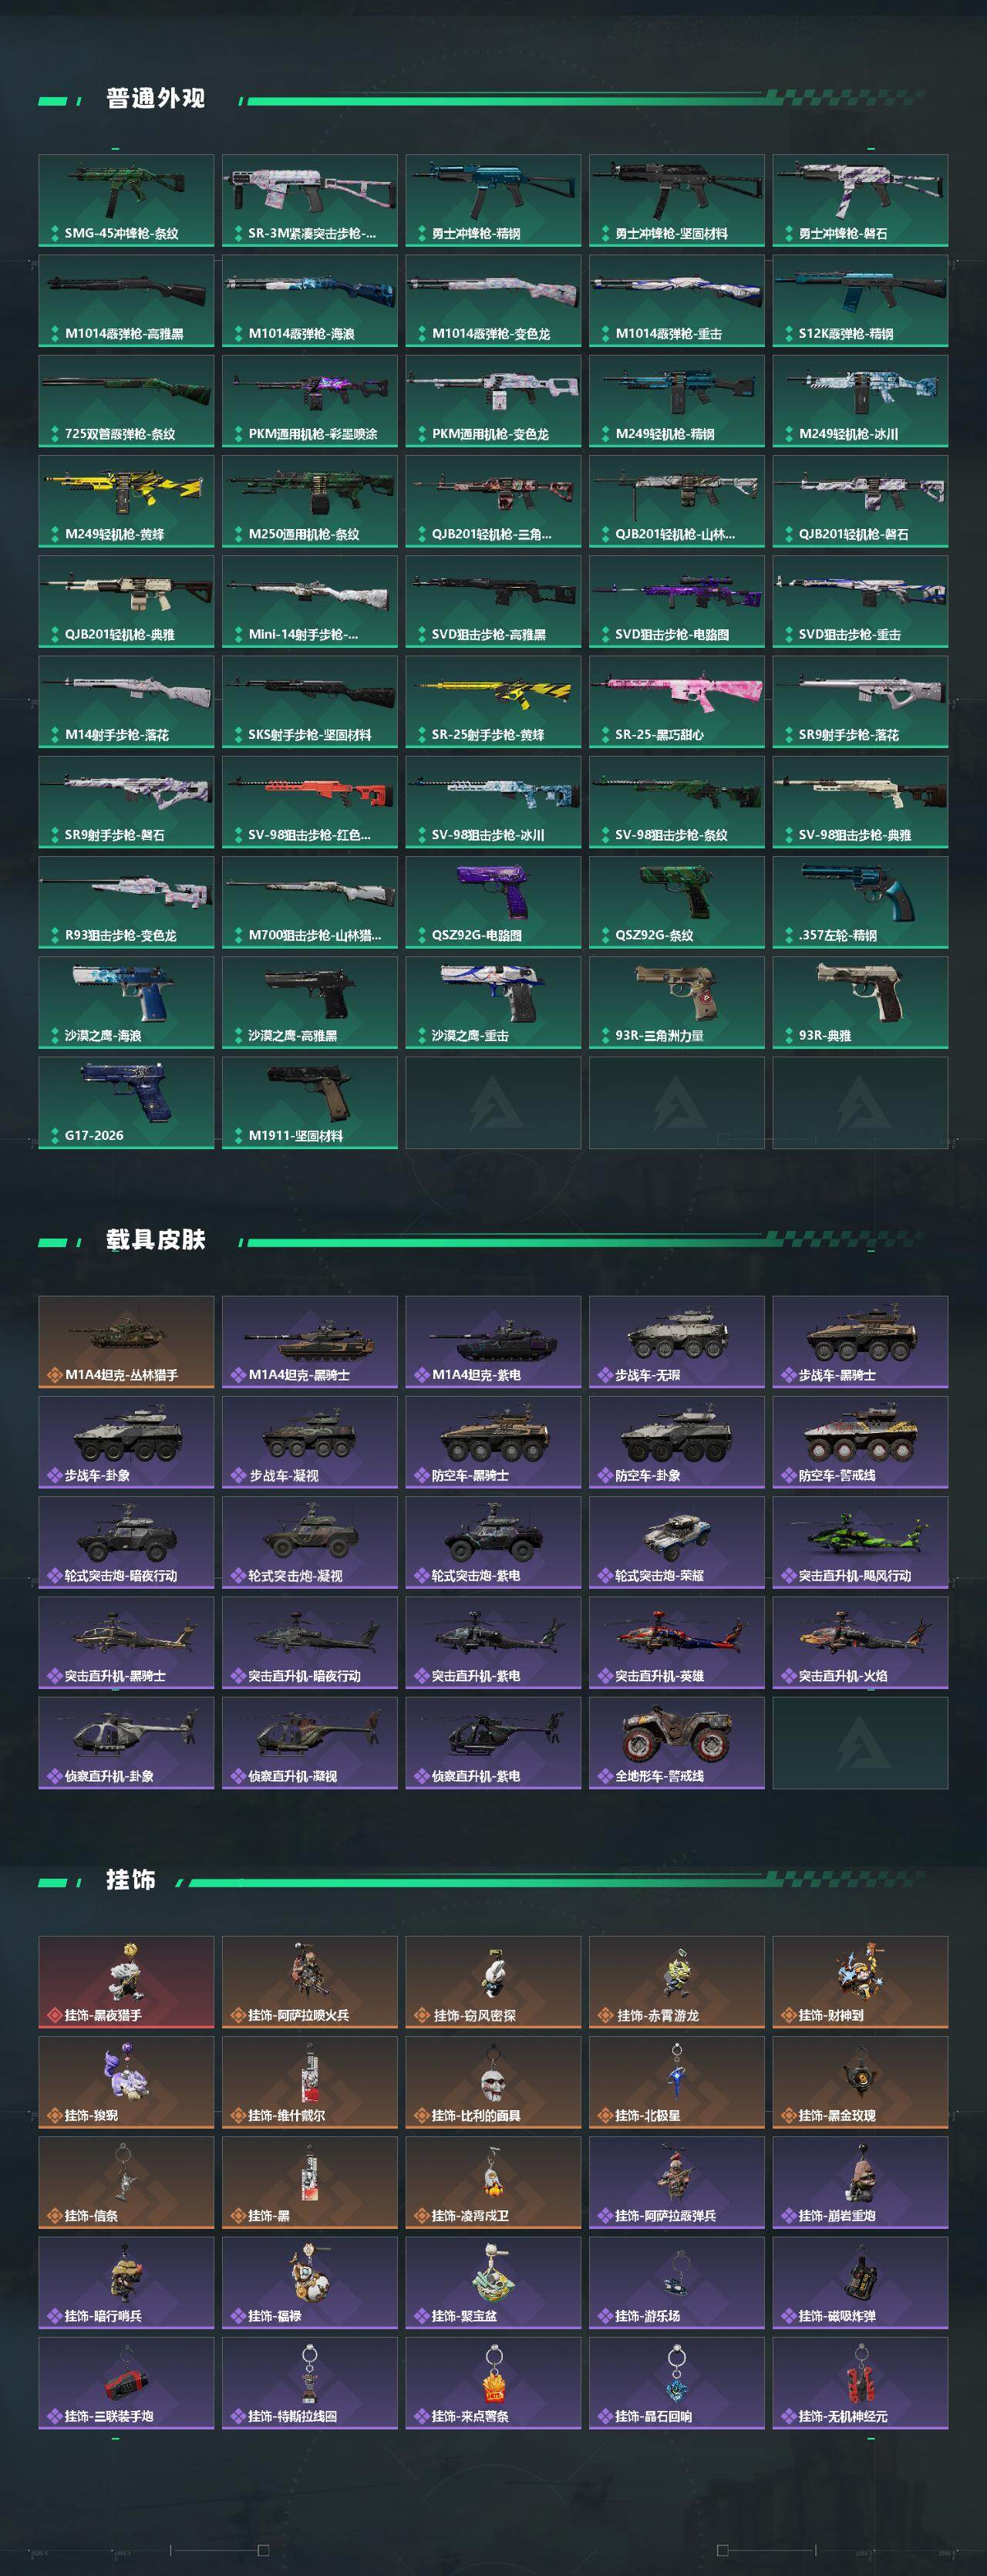The width and height of the screenshot is (987, 2576).
Task: Select the 轮式突击炮-荣耀 vehicle skin
Action: [677, 1542]
